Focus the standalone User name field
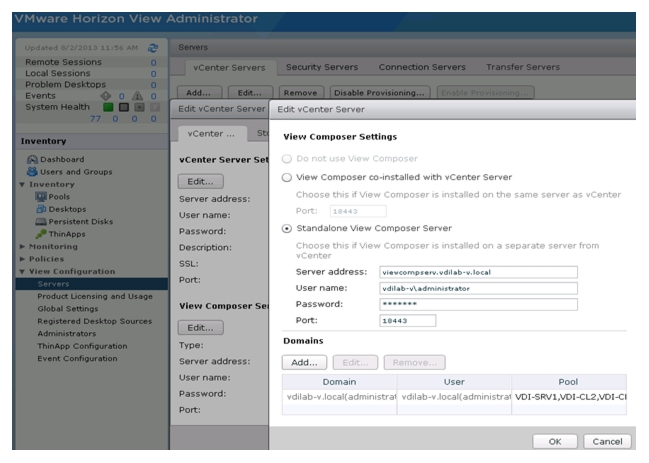The width and height of the screenshot is (649, 463). pos(478,288)
